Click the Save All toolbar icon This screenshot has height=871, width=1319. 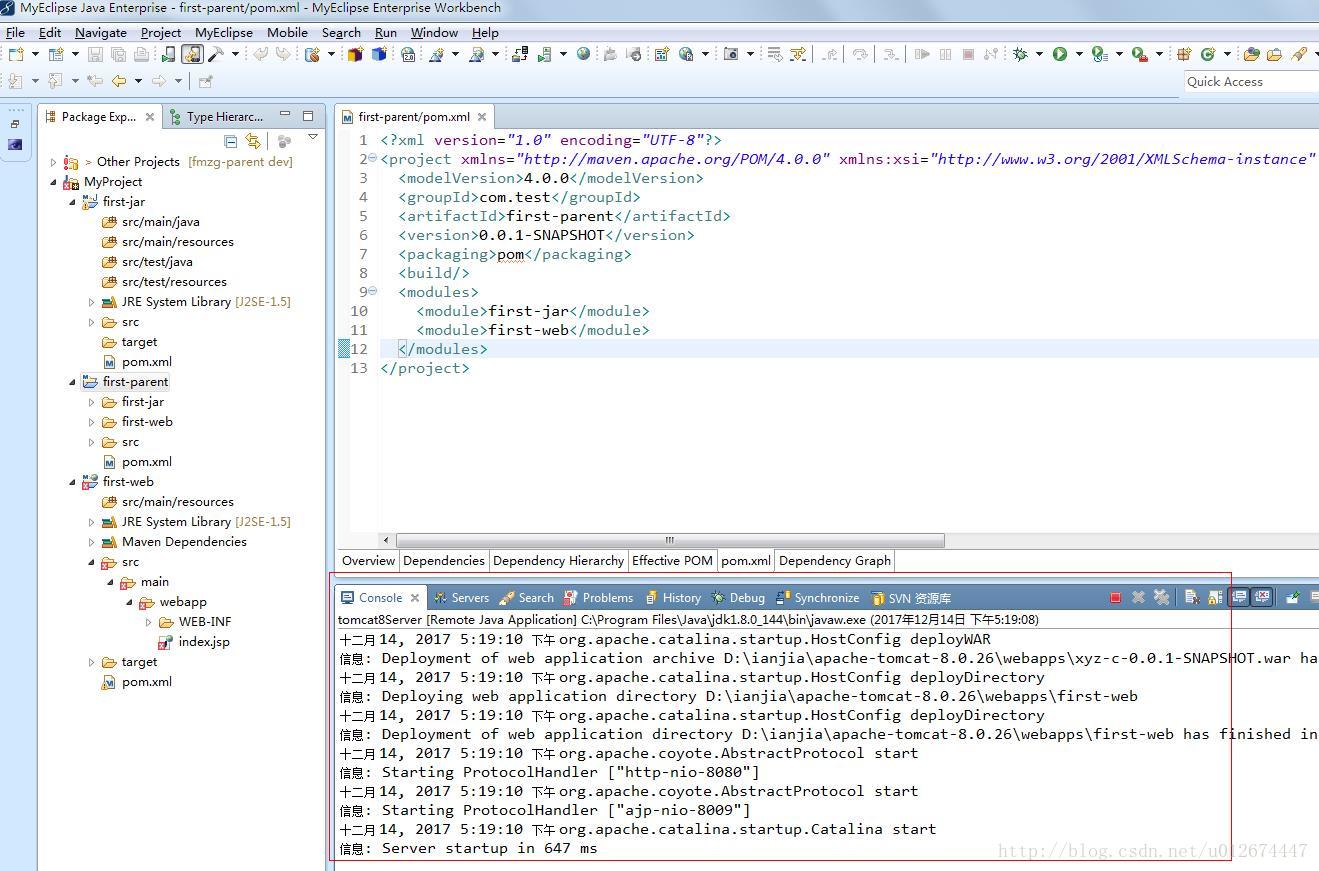pos(118,54)
